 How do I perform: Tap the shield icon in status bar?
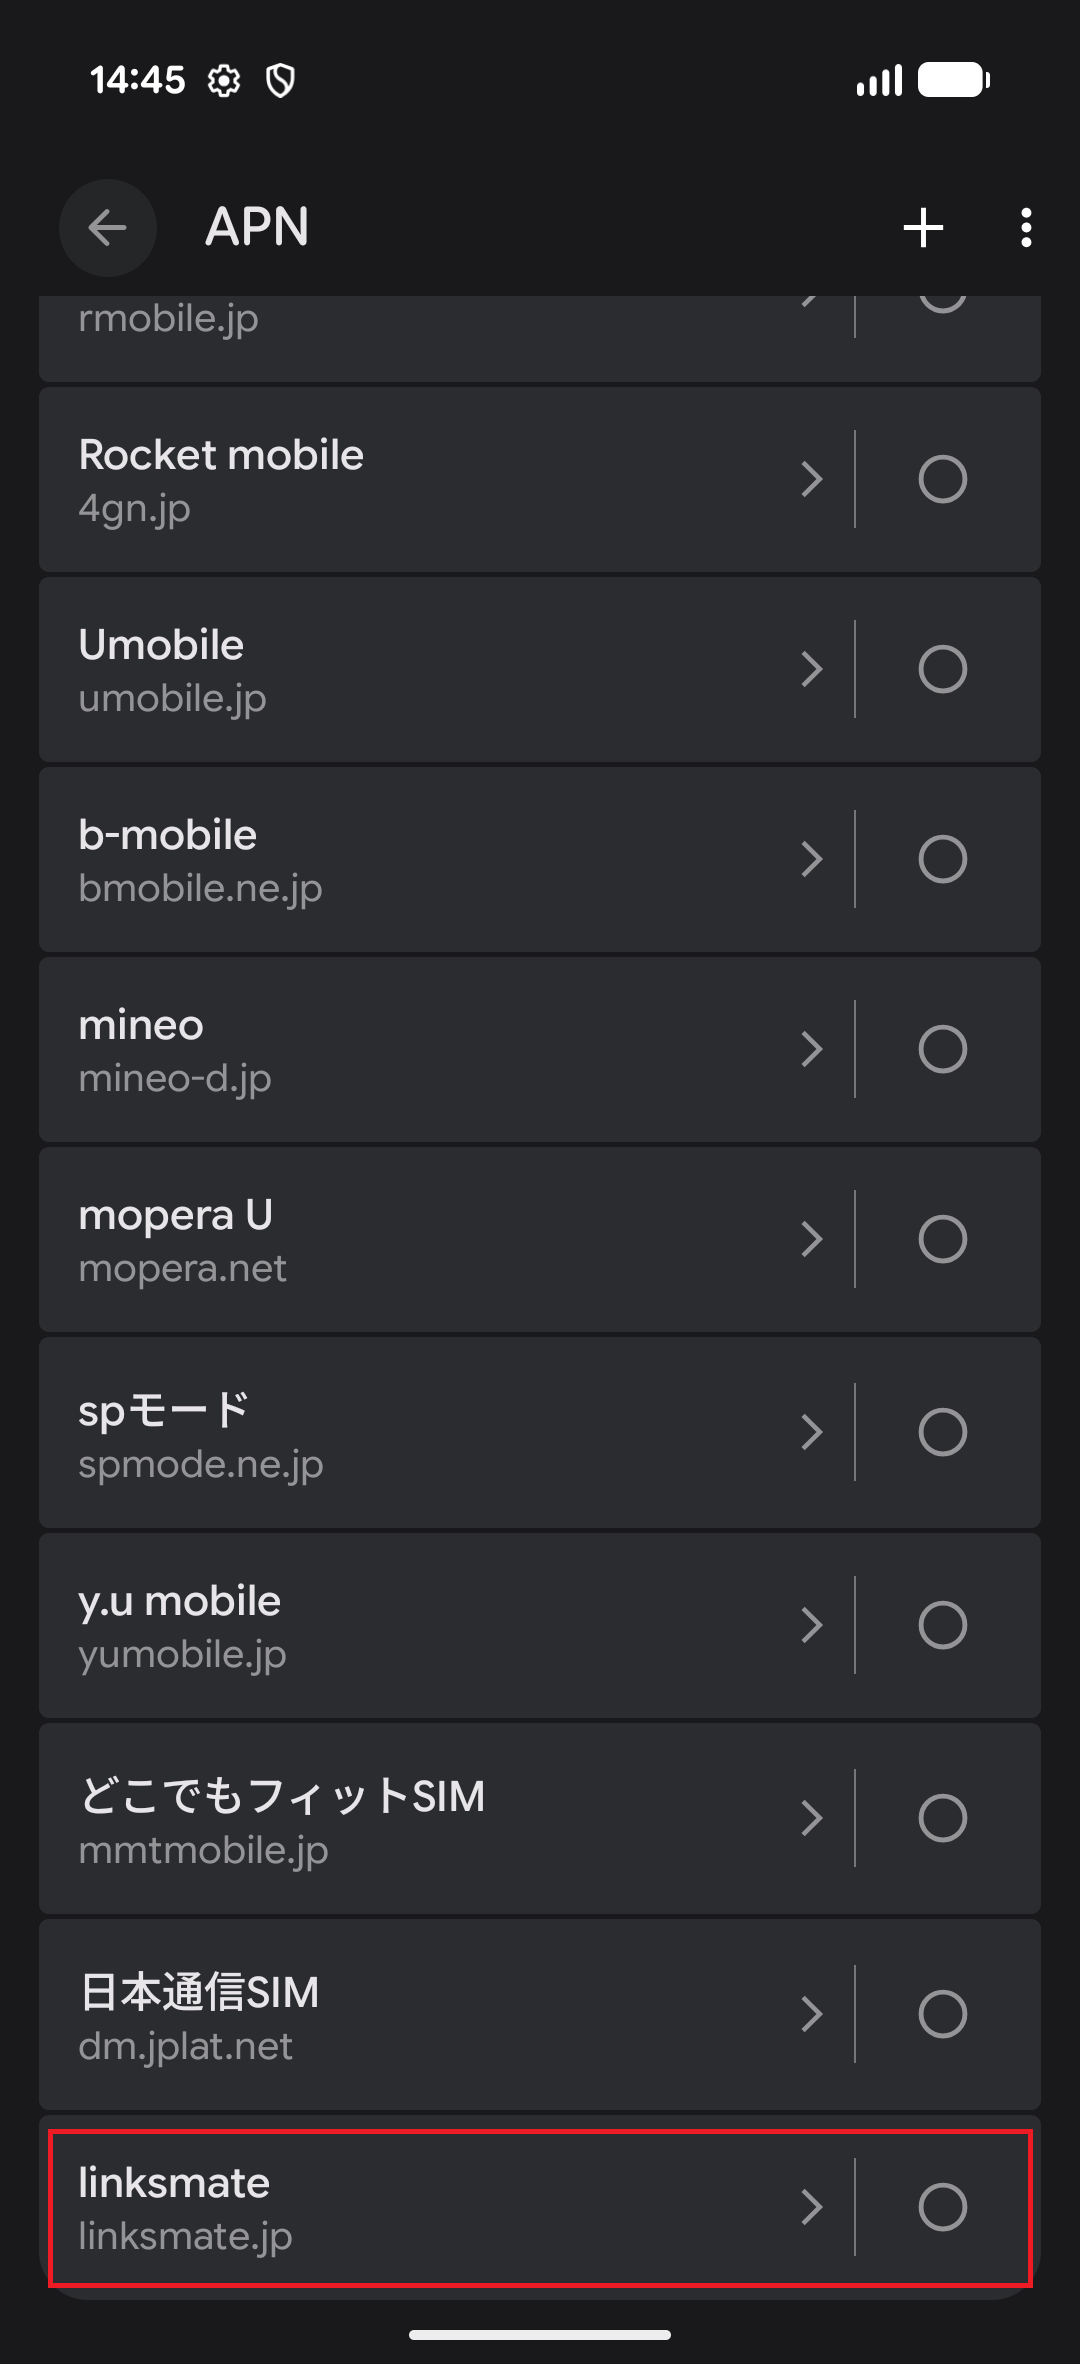point(281,81)
